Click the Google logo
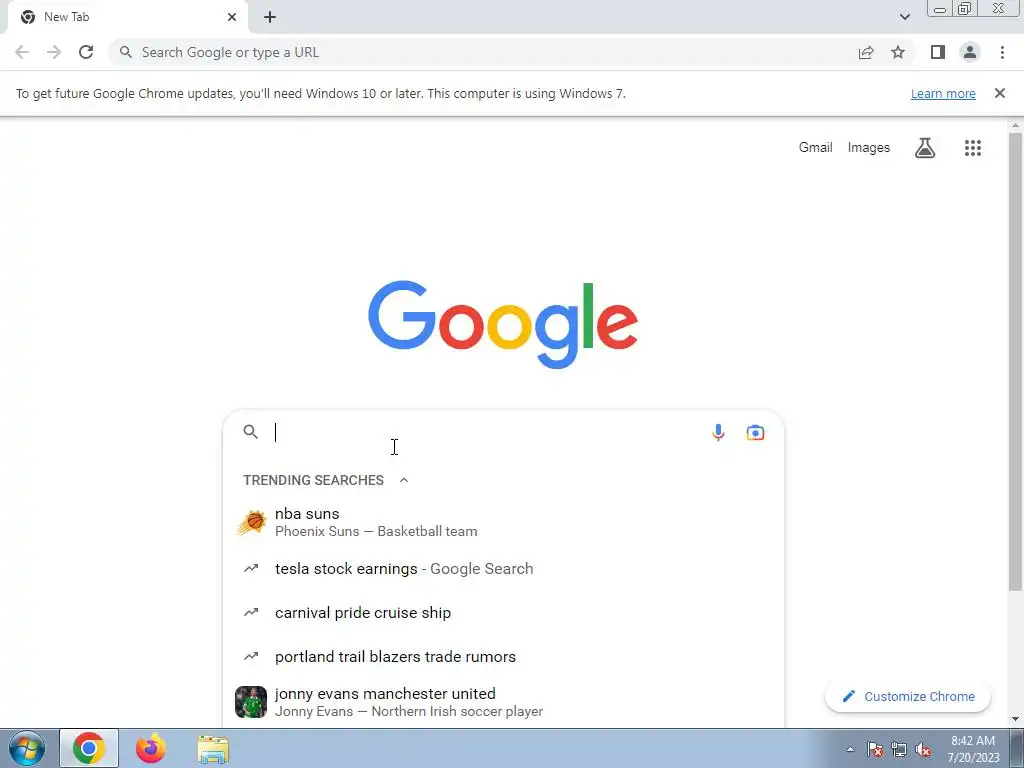The height and width of the screenshot is (768, 1024). (x=503, y=325)
